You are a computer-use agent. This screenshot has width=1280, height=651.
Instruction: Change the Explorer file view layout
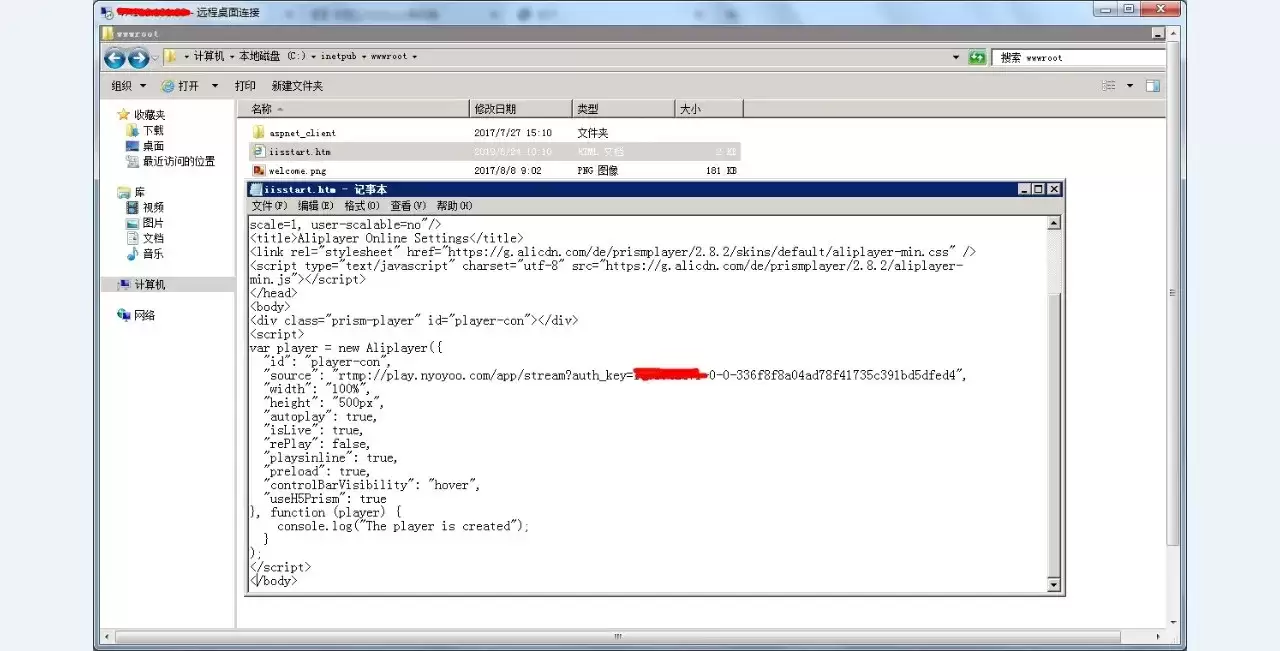point(1108,86)
